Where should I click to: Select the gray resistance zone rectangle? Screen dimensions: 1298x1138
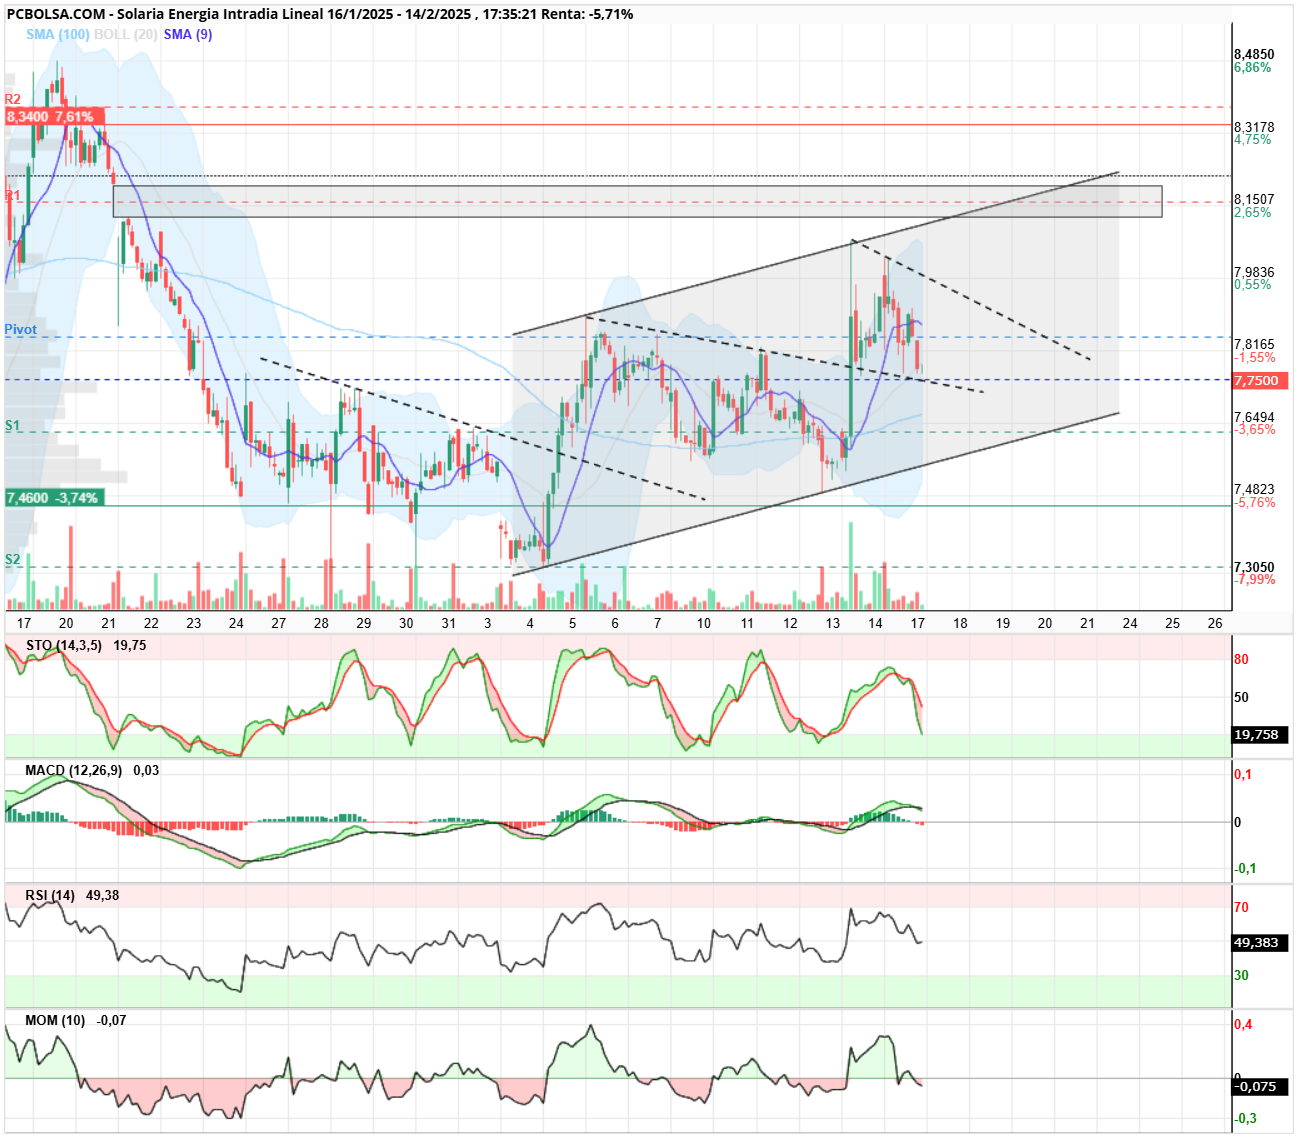pyautogui.click(x=638, y=201)
